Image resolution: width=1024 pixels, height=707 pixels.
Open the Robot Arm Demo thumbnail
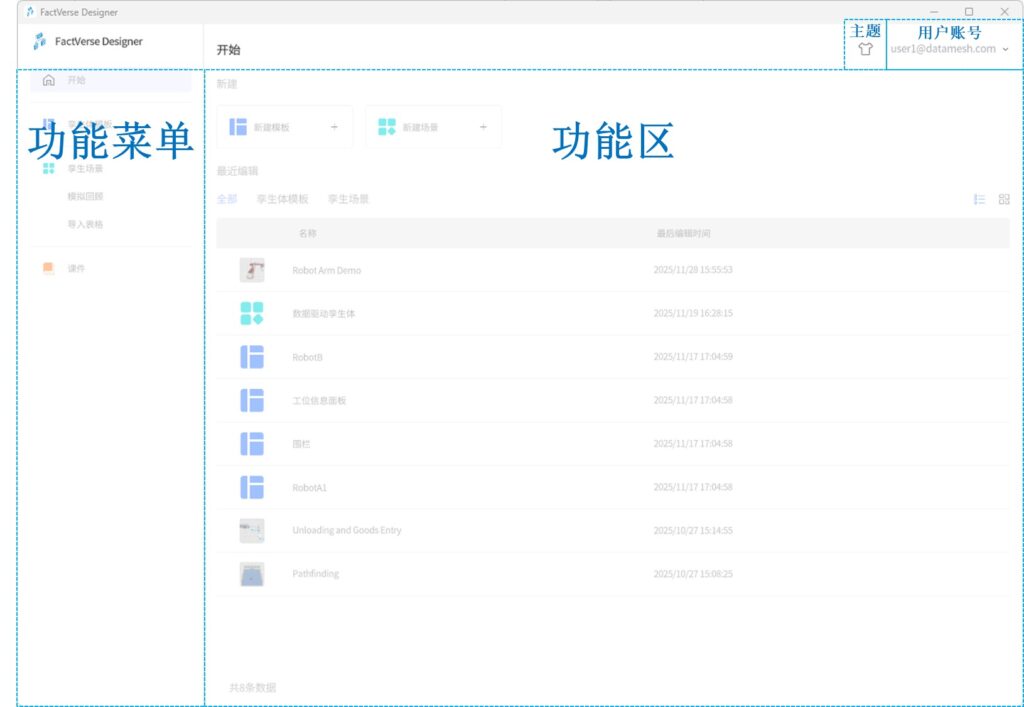(252, 270)
